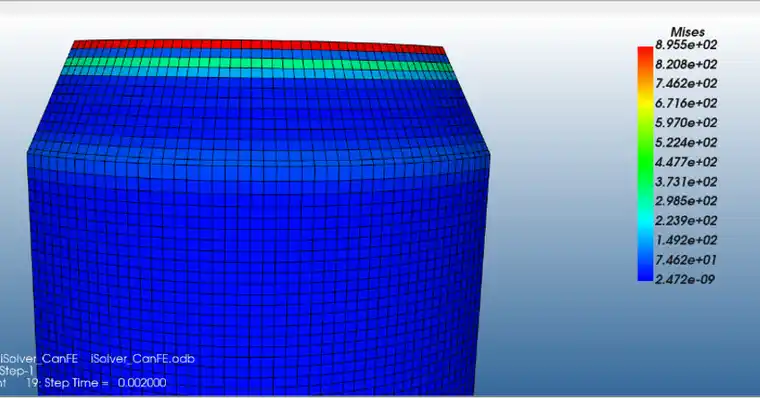Click the legend value 7.462e+01

pyautogui.click(x=686, y=260)
